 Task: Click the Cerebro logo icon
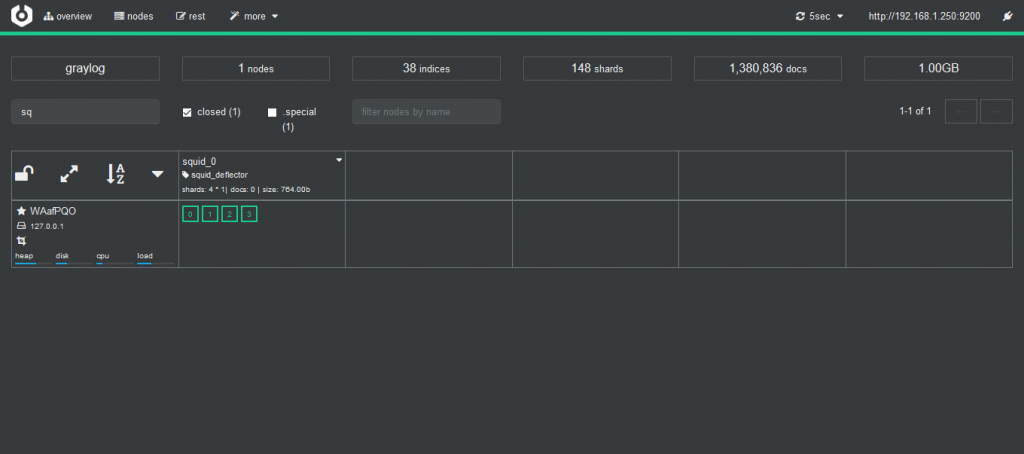(22, 16)
